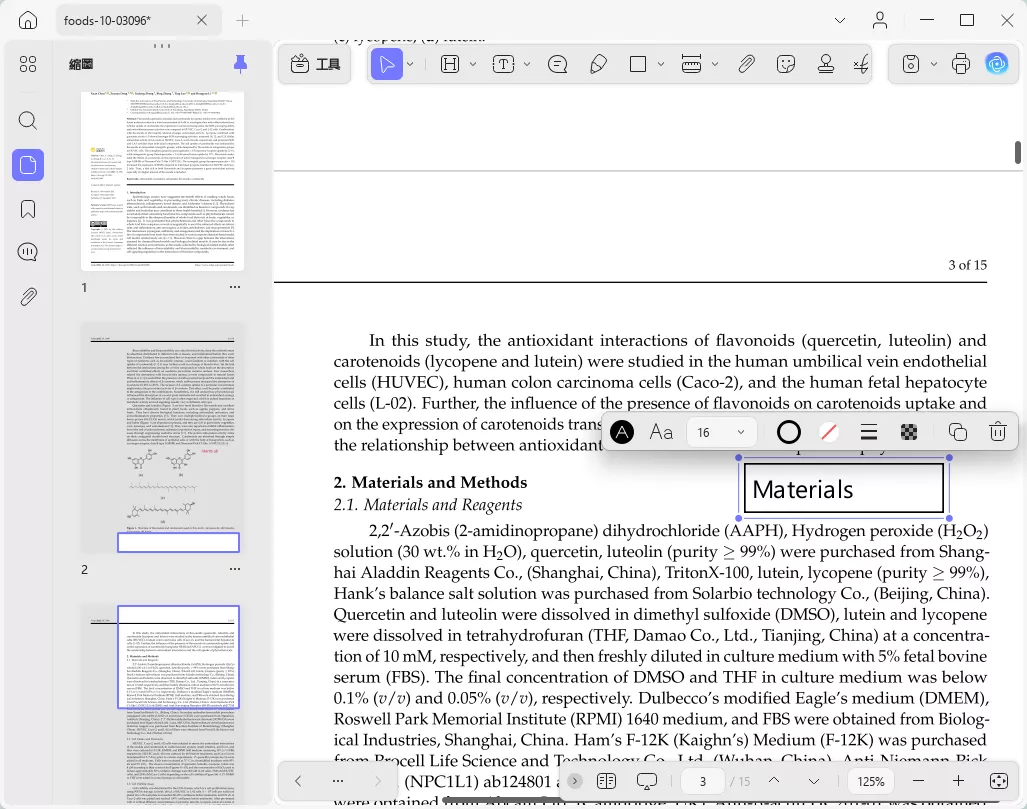The width and height of the screenshot is (1027, 809).
Task: Zoom in with the plus button
Action: (x=958, y=781)
